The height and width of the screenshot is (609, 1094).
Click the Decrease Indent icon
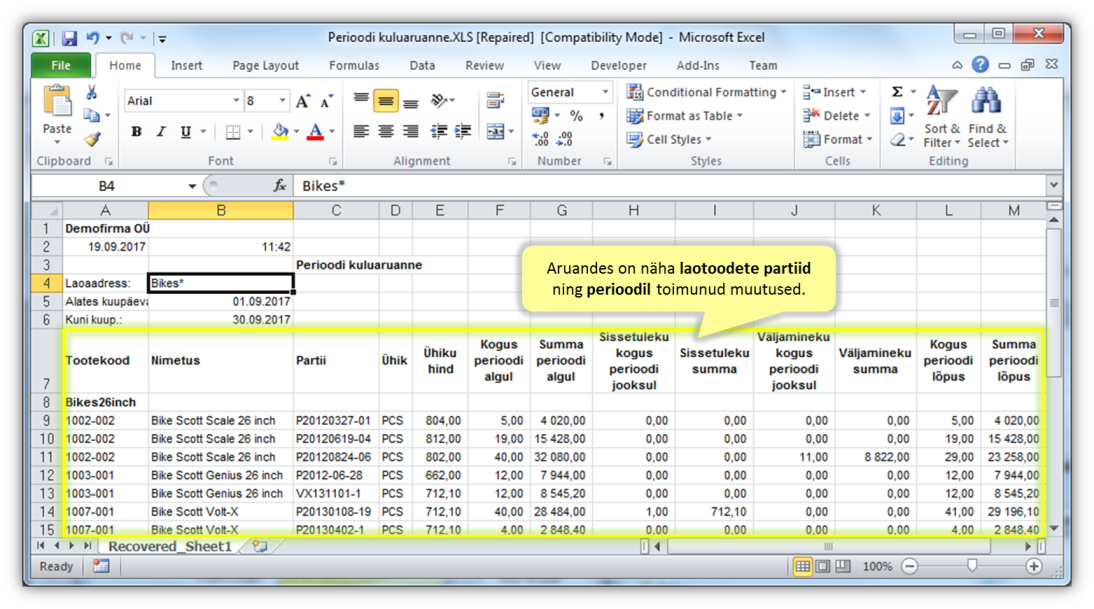[x=438, y=131]
